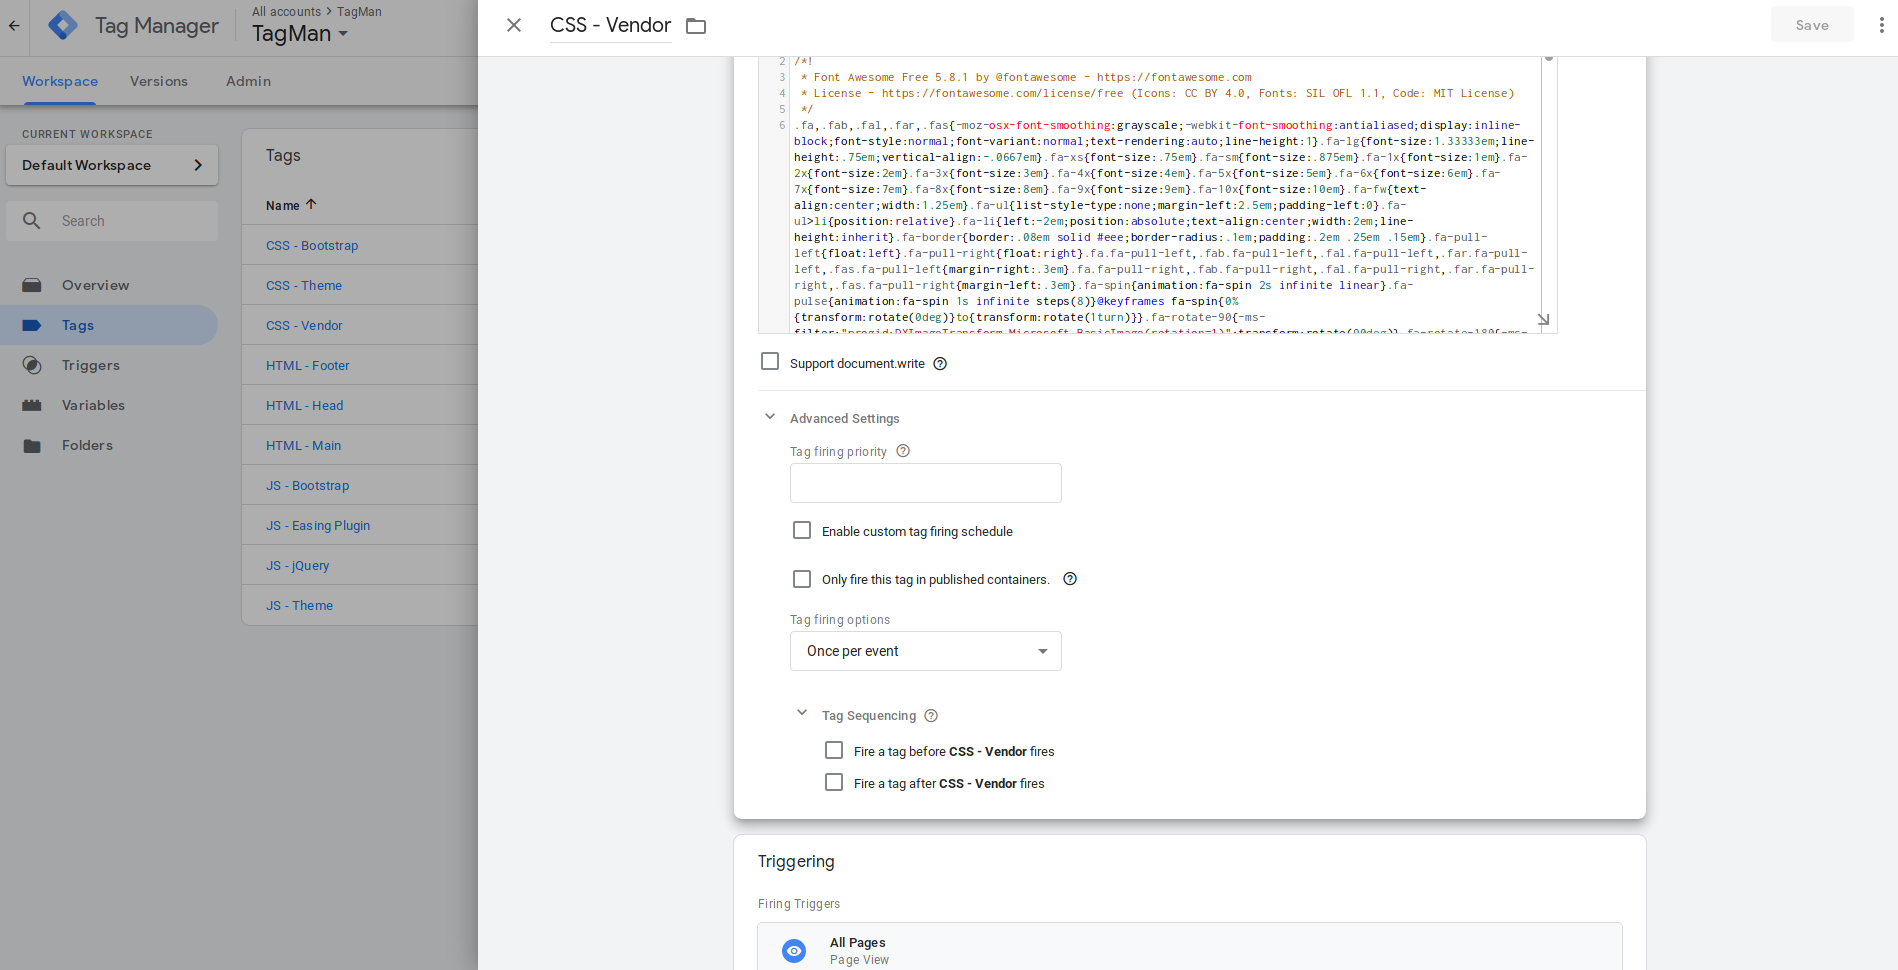Click the All Pages trigger eye icon
The image size is (1898, 970).
tap(794, 951)
